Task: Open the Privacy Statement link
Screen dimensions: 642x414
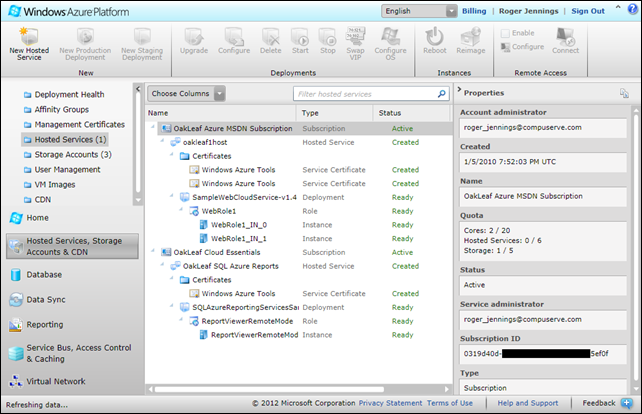Action: click(x=390, y=403)
